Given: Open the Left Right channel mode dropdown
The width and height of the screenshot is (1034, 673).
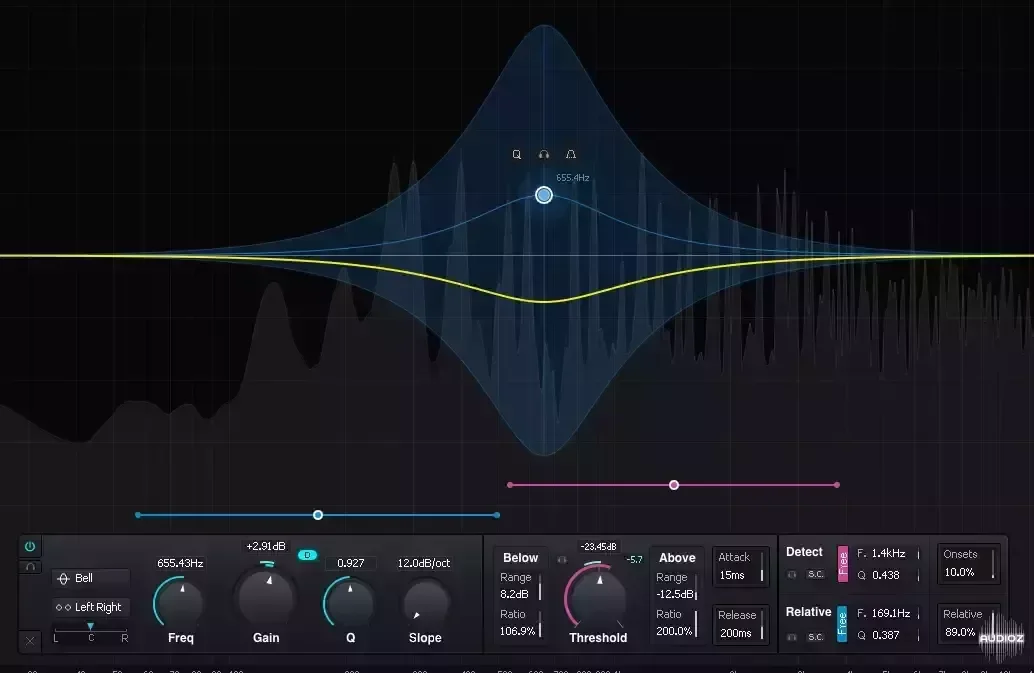Looking at the screenshot, I should [91, 607].
